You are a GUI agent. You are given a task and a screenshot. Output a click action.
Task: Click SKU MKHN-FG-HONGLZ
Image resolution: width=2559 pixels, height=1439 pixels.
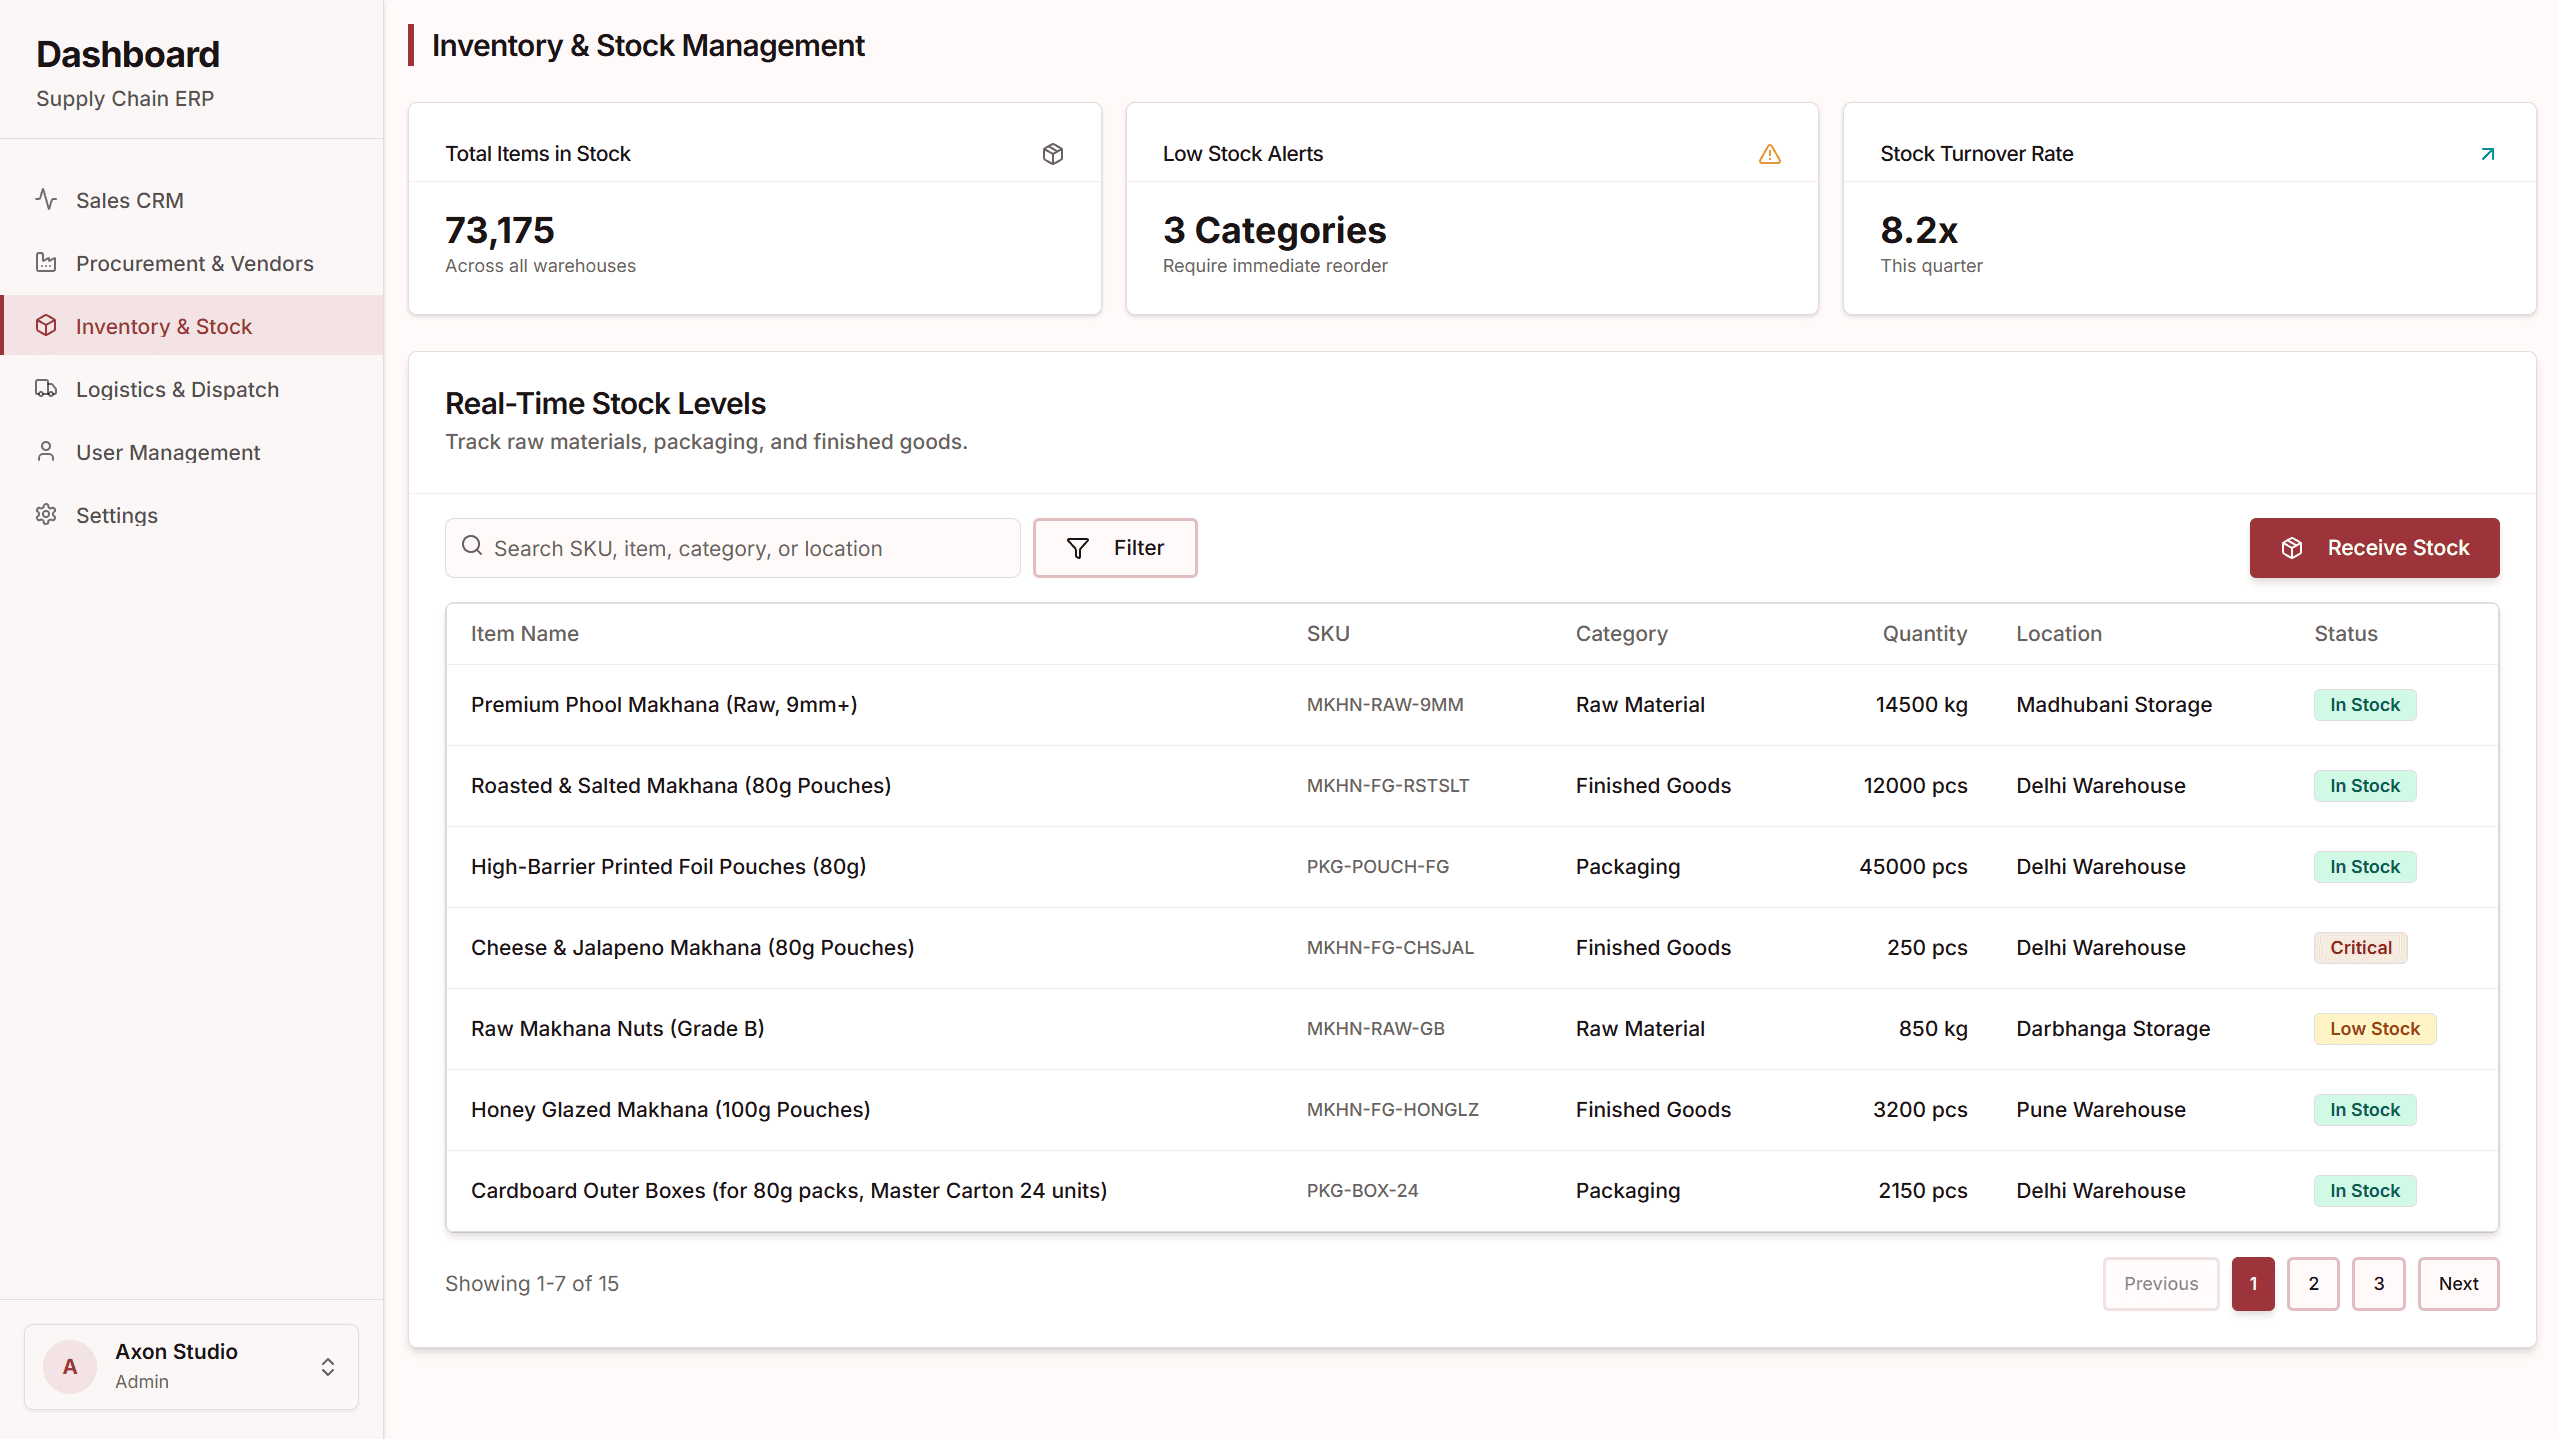coord(1393,1110)
